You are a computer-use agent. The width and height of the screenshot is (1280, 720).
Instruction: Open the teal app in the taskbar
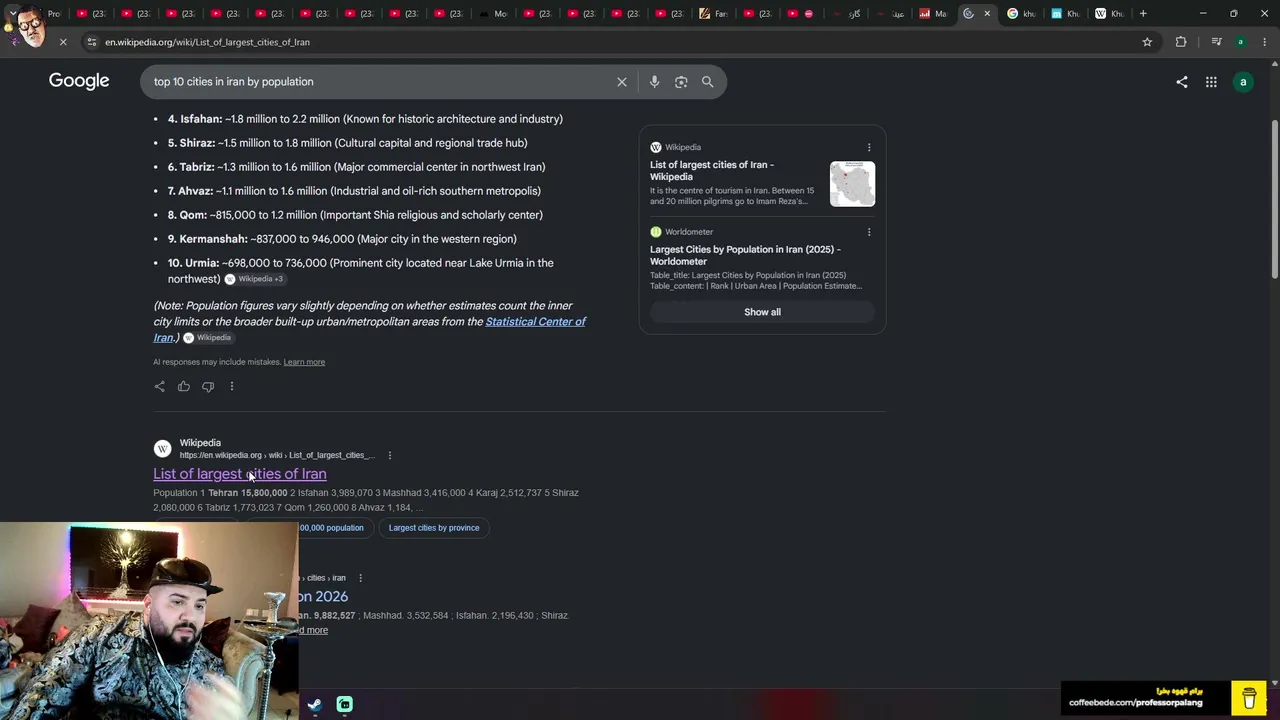344,704
